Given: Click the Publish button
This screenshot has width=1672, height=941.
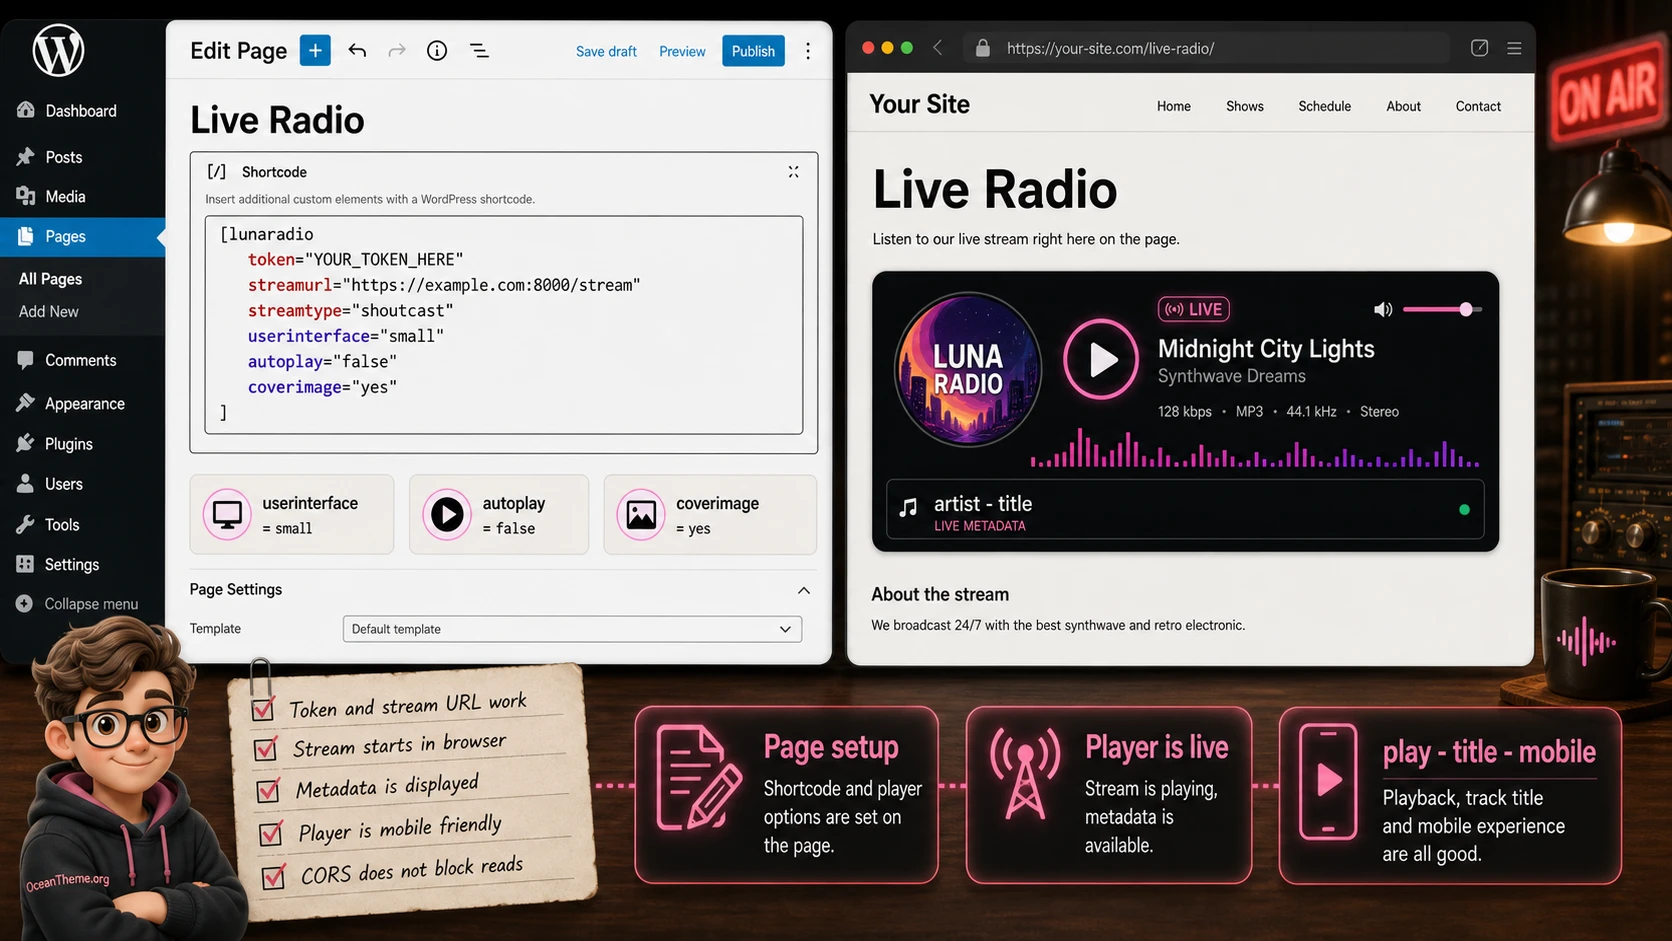Looking at the screenshot, I should [x=753, y=51].
